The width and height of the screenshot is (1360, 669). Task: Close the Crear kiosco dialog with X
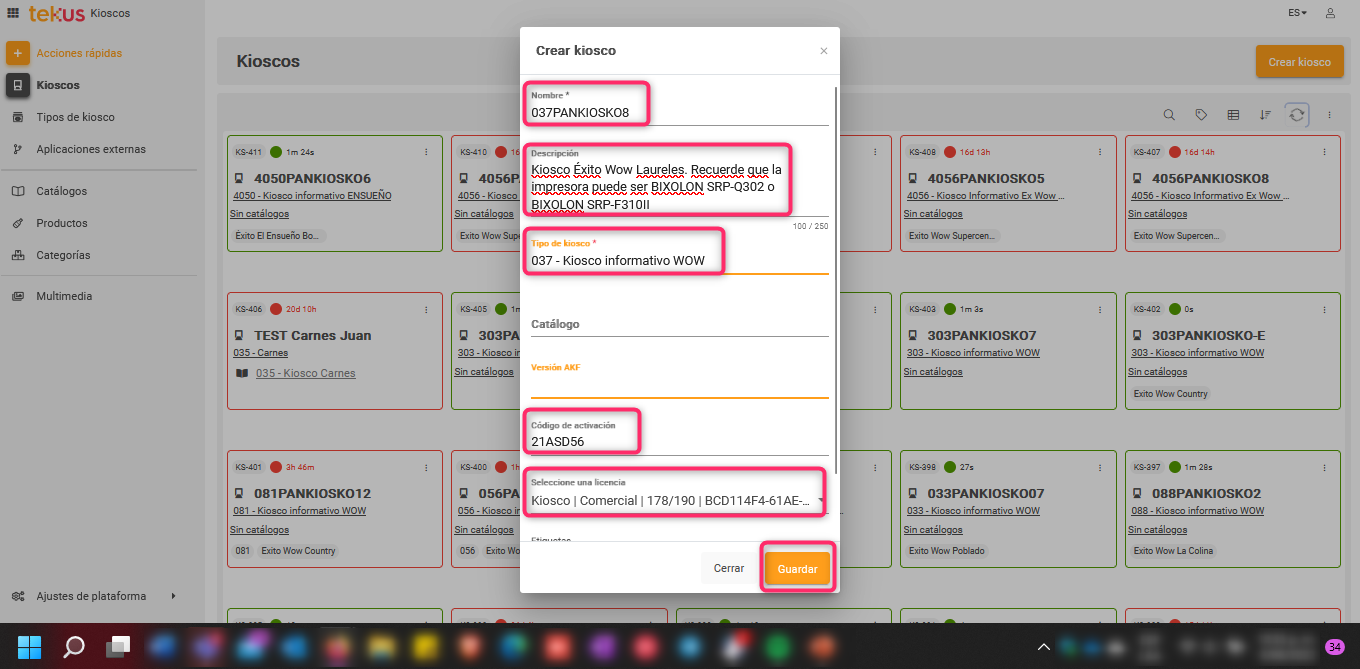[x=824, y=51]
